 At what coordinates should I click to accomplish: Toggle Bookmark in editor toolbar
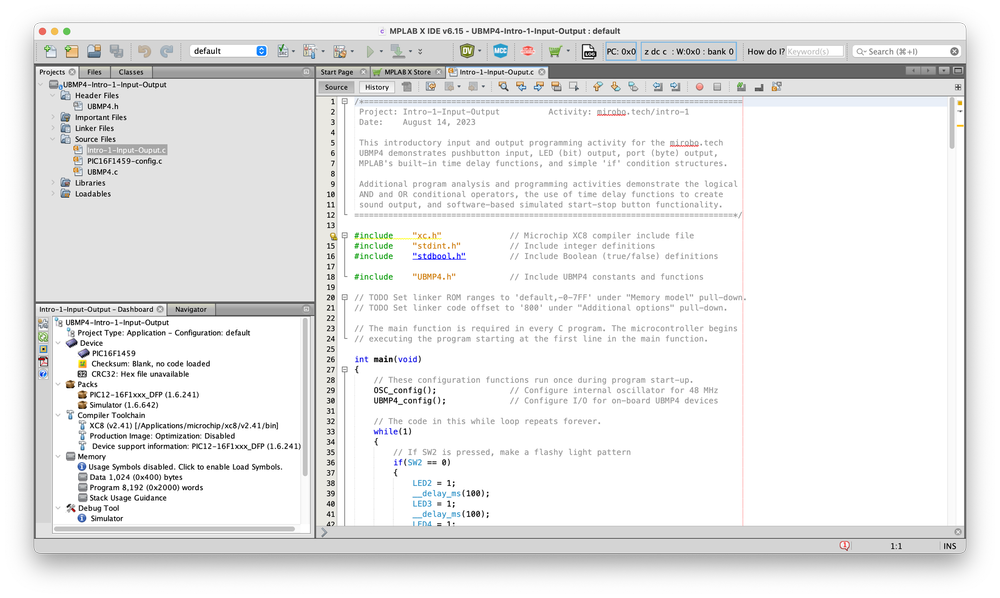coord(633,87)
